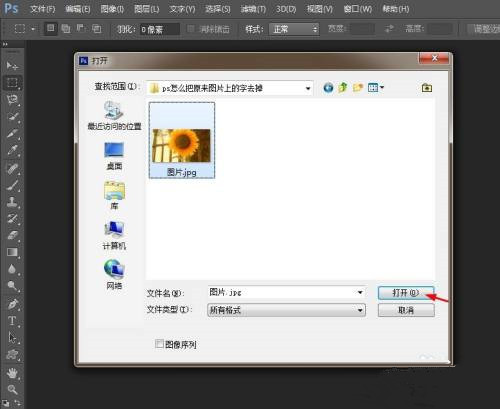
Task: Open the Style (样式) dropdown in options bar
Action: 294,29
